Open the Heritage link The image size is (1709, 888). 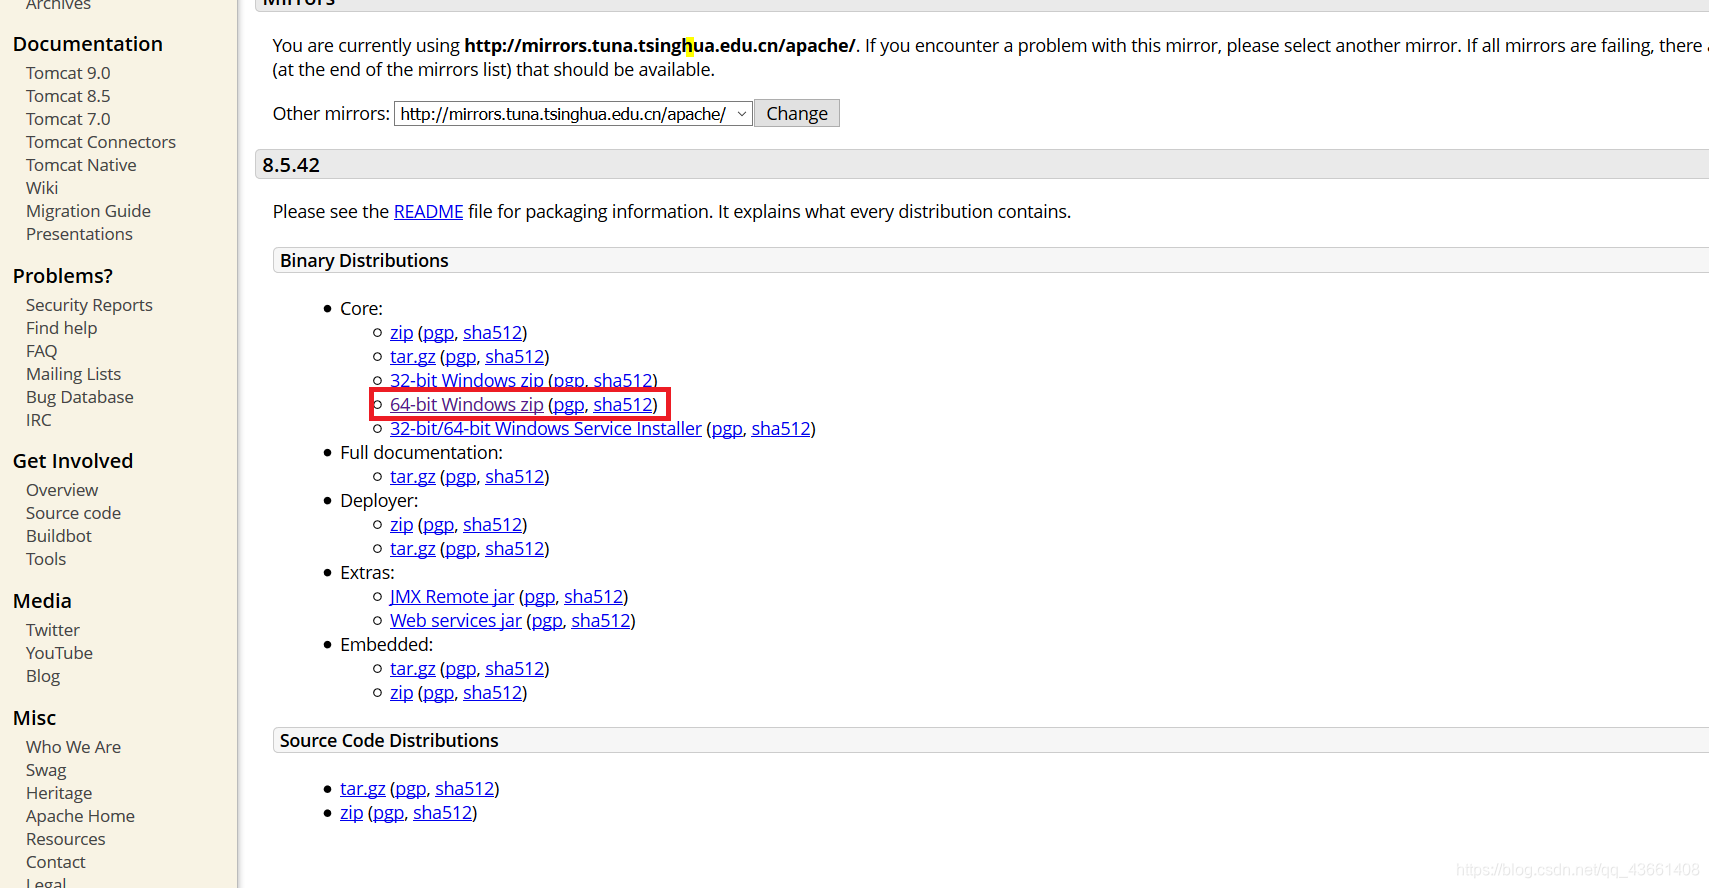(x=59, y=793)
